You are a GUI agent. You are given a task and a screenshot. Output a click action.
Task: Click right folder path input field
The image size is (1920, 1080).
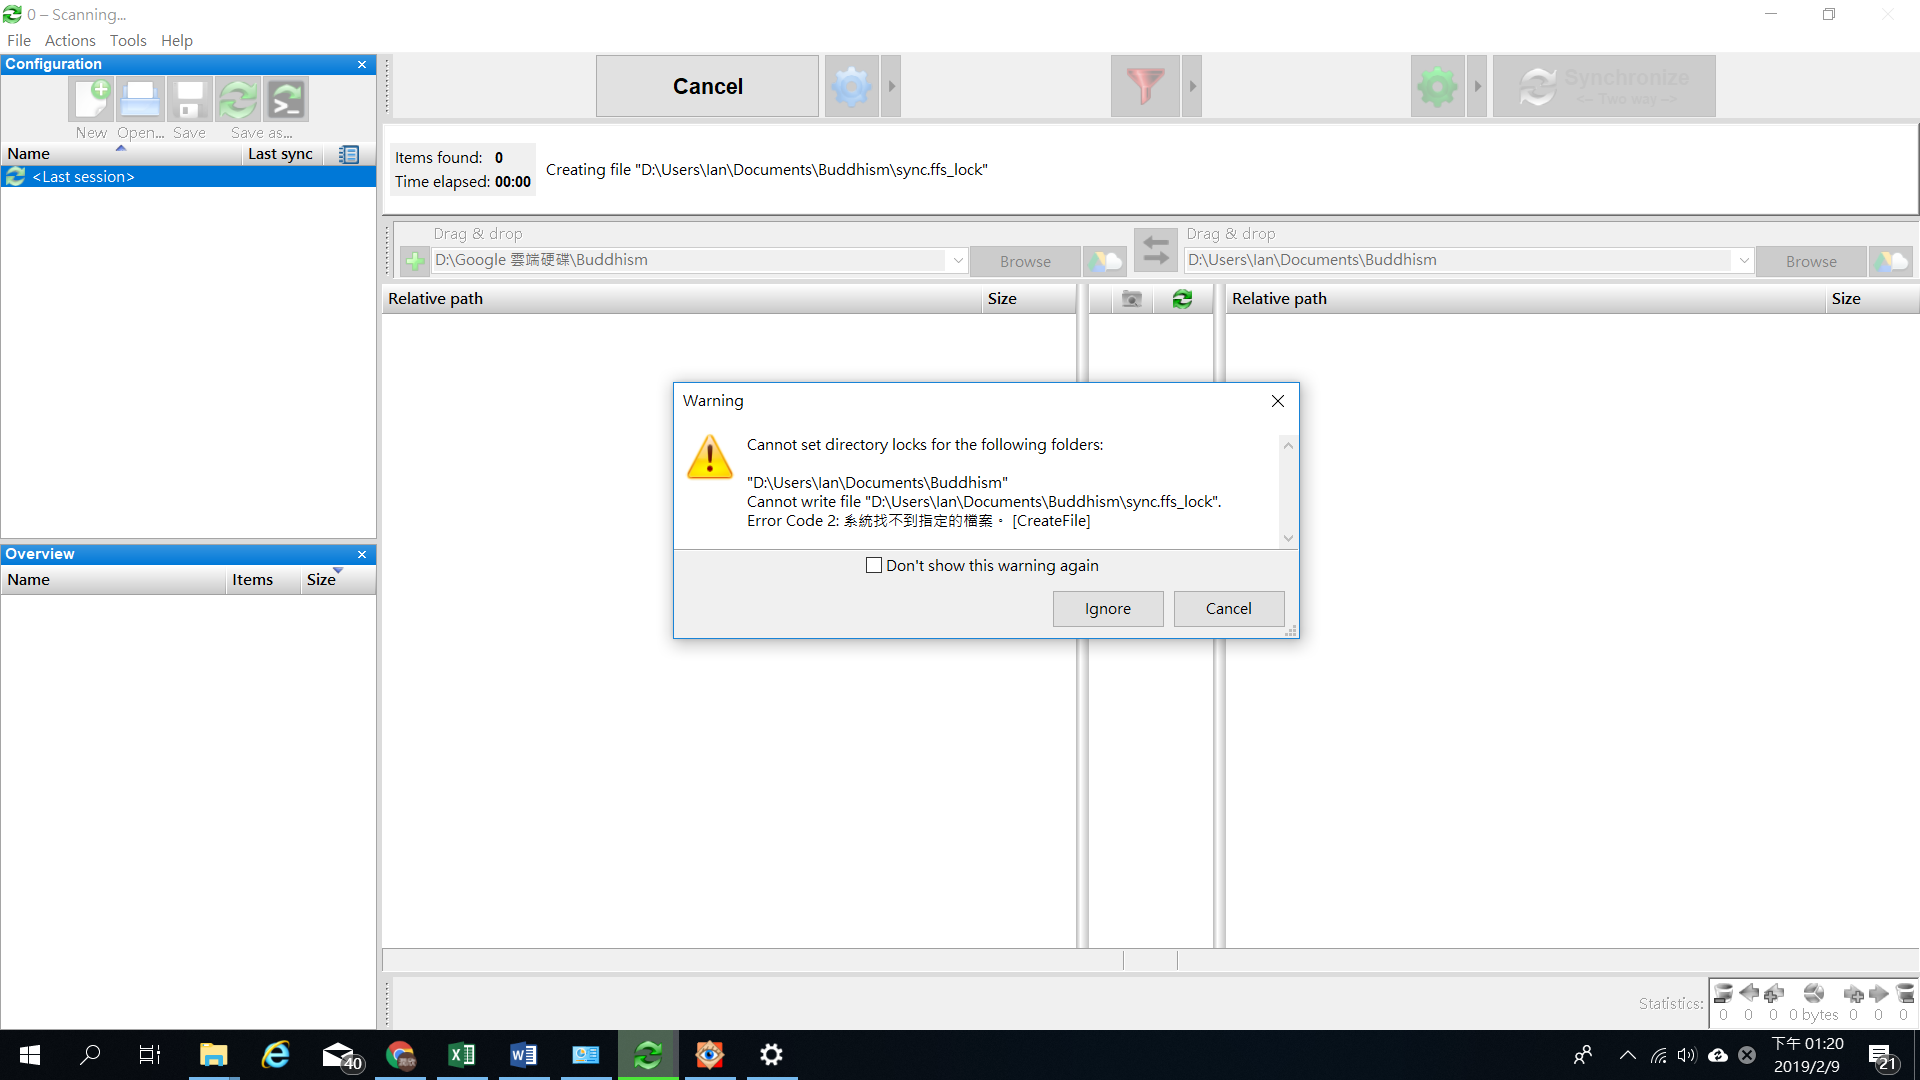1459,260
